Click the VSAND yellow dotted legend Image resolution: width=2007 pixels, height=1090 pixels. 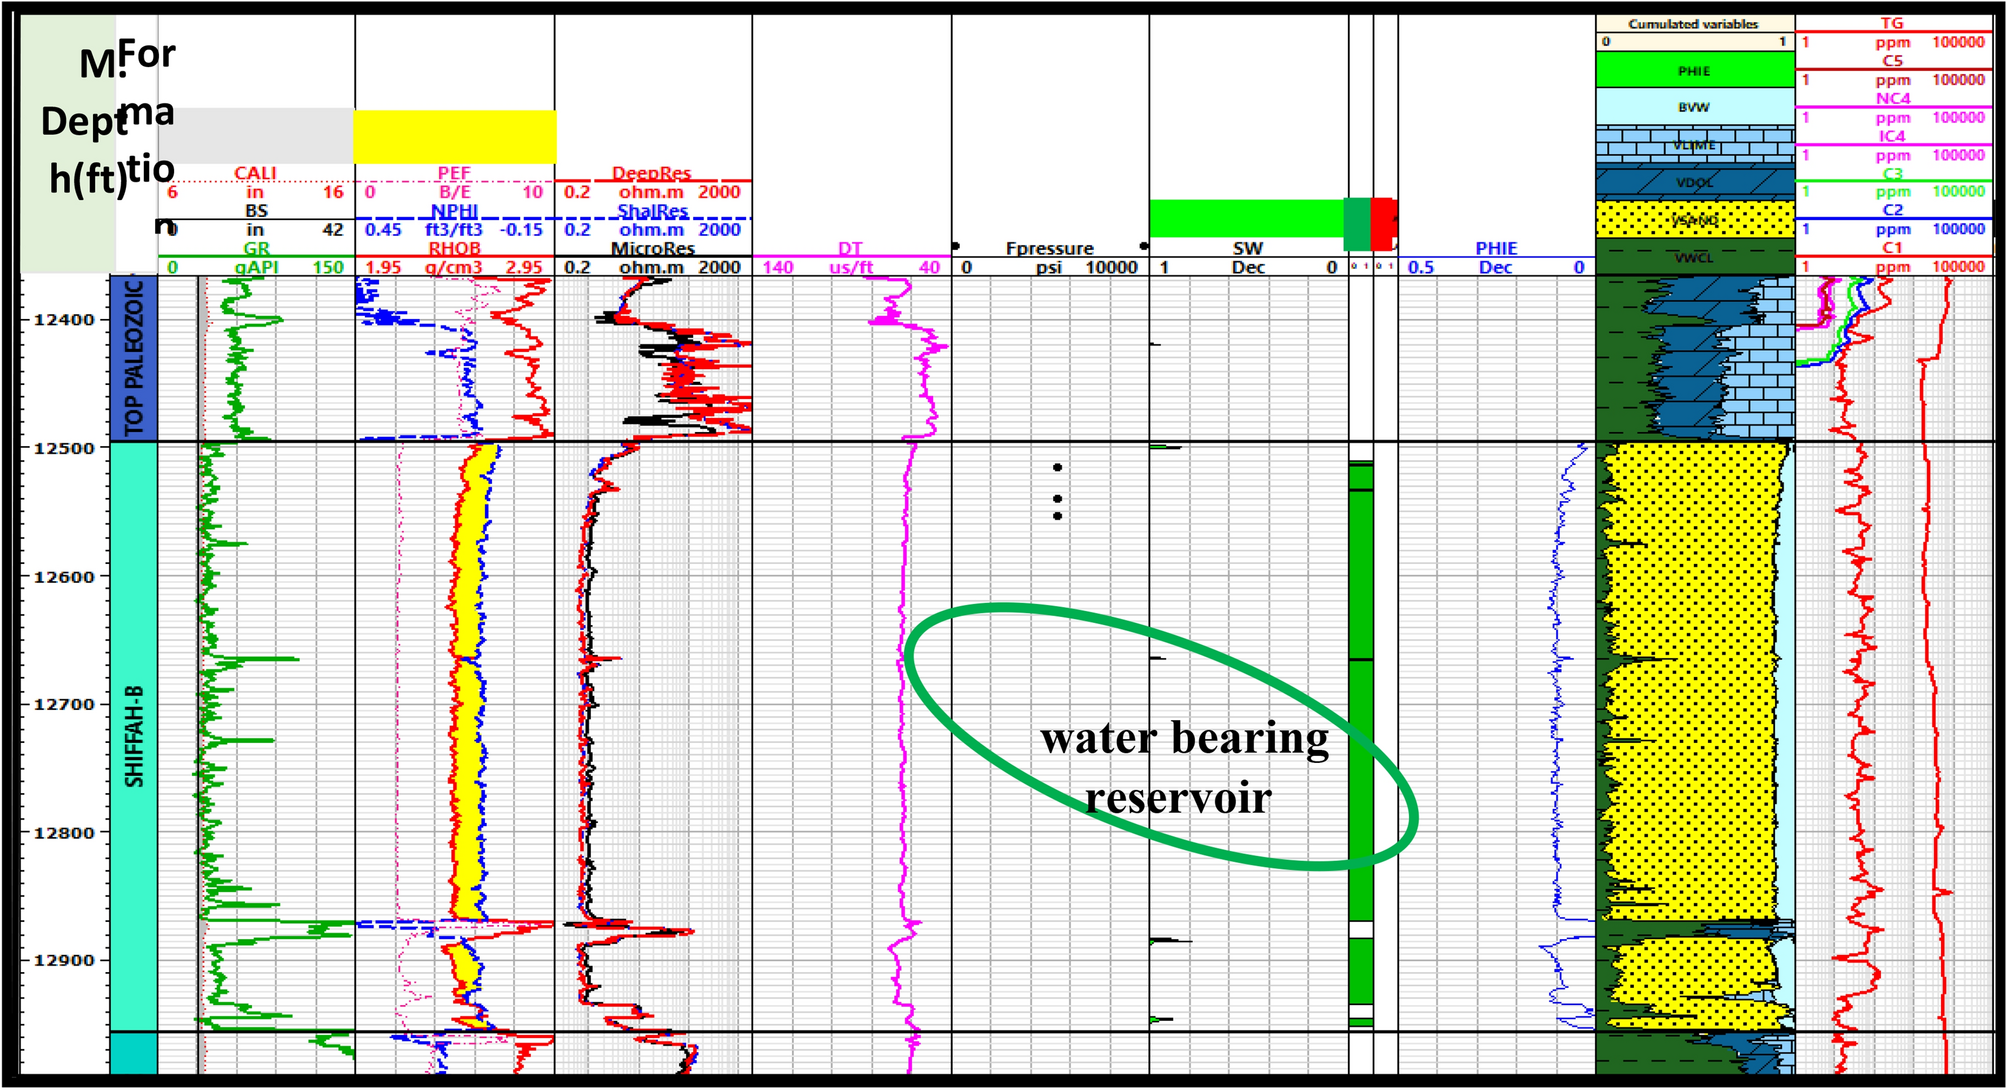(1694, 219)
